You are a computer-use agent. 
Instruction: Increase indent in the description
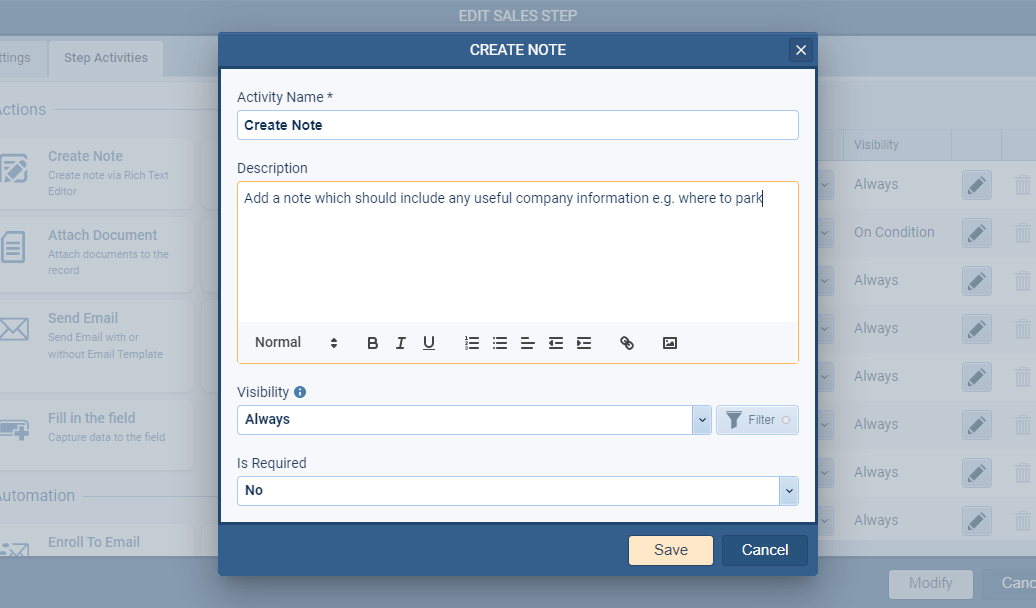click(x=584, y=343)
